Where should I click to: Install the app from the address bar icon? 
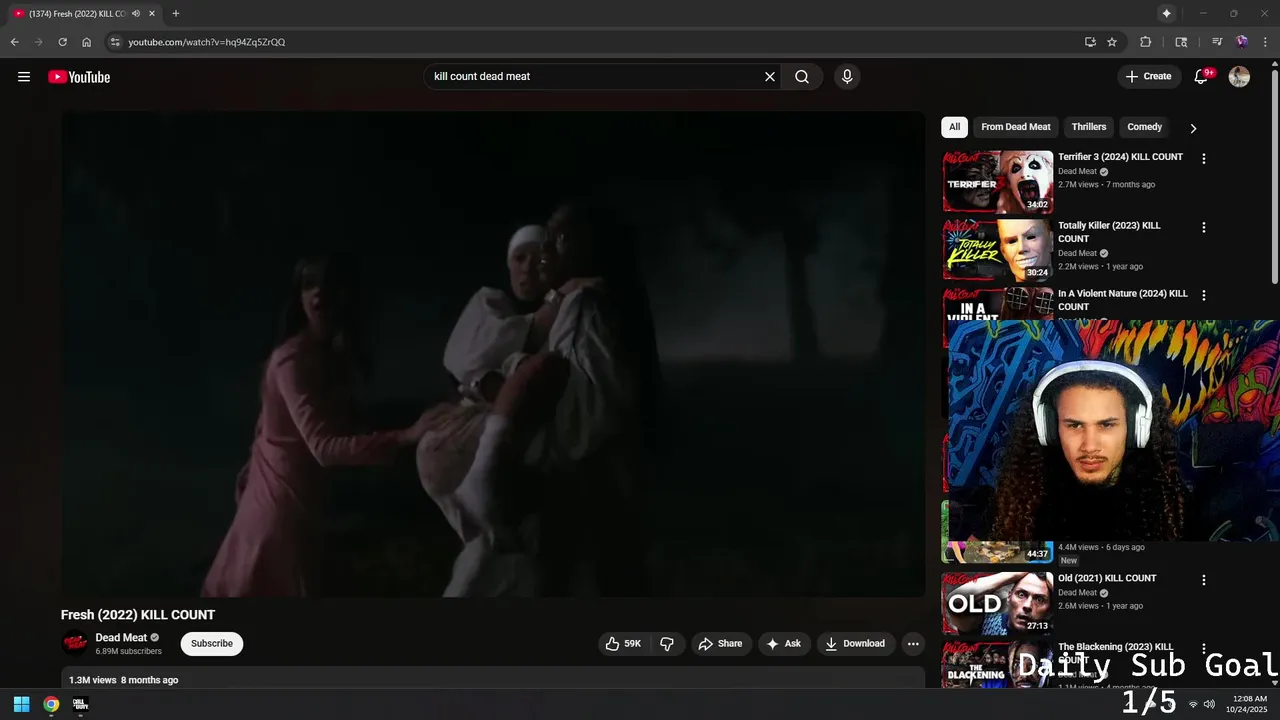[x=1090, y=42]
